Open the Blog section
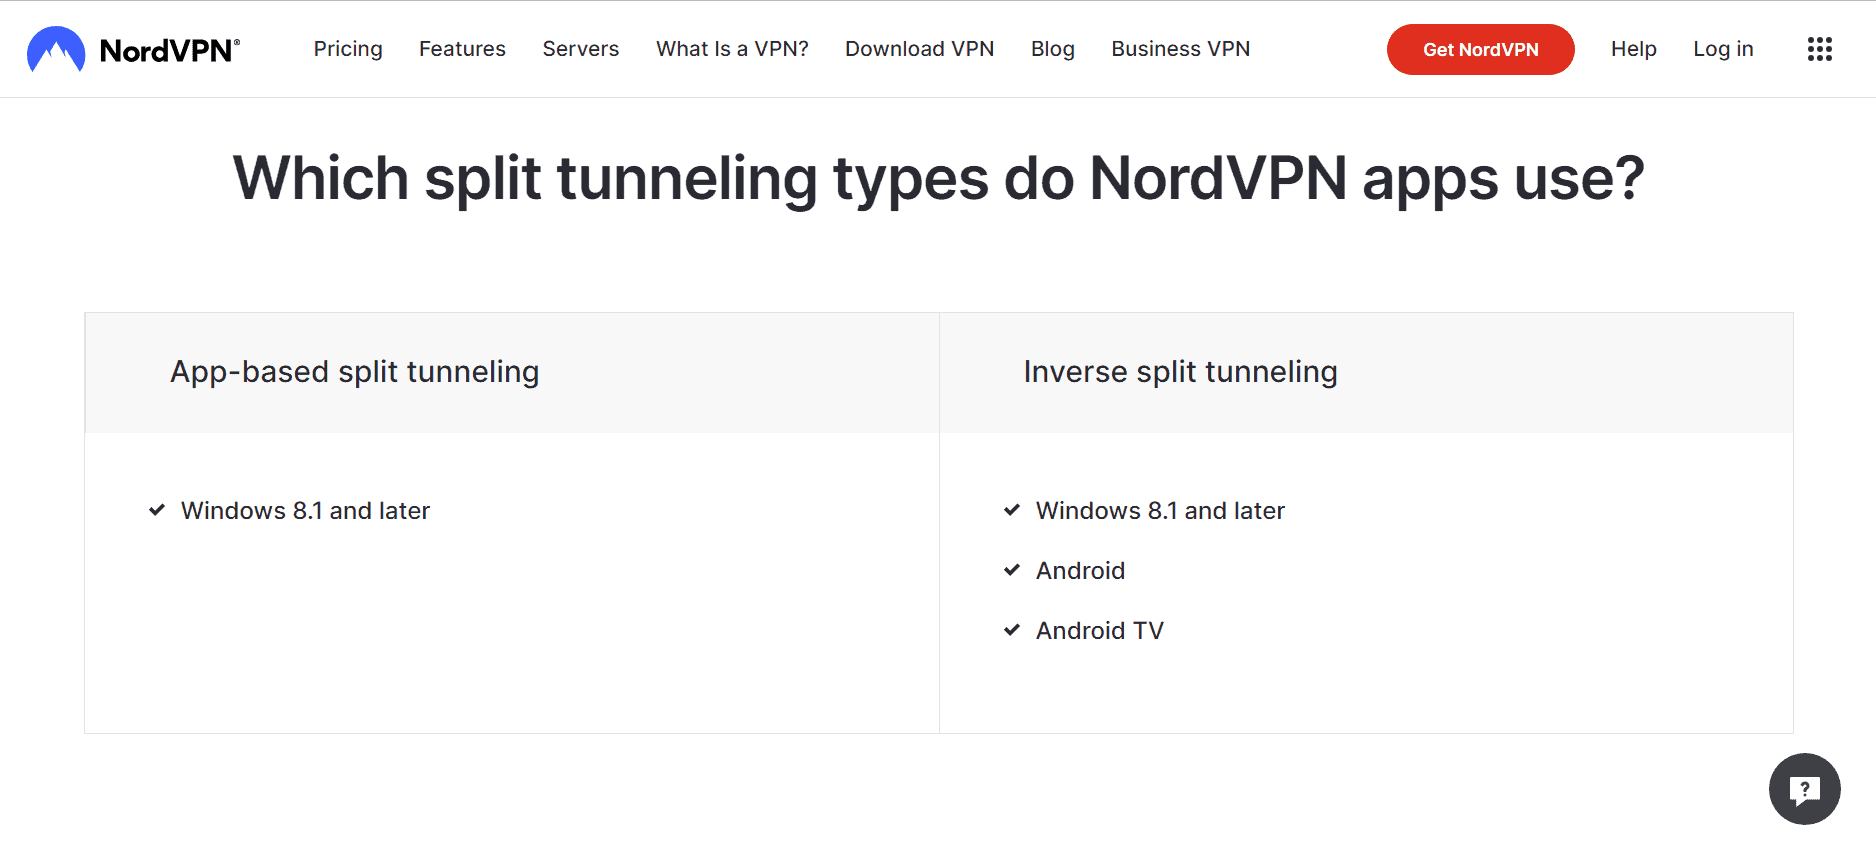 coord(1053,48)
